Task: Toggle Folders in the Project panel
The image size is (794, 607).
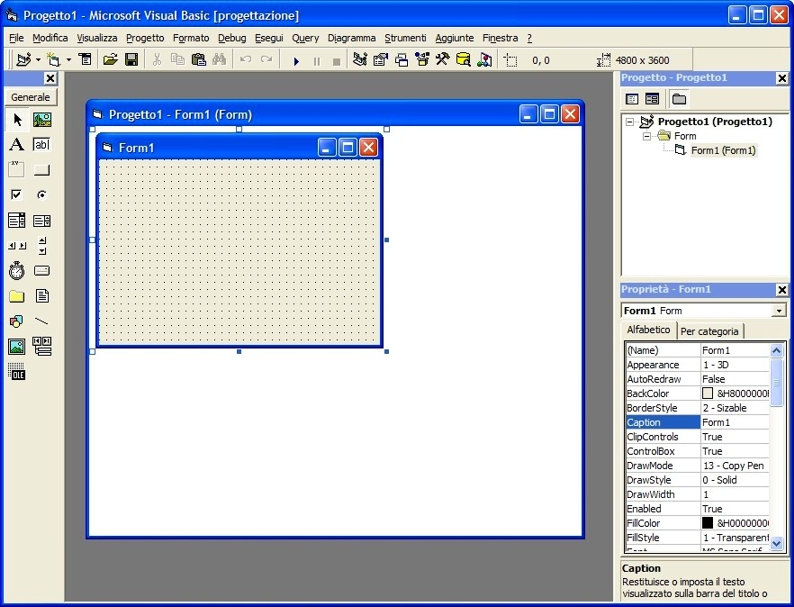Action: pos(679,99)
